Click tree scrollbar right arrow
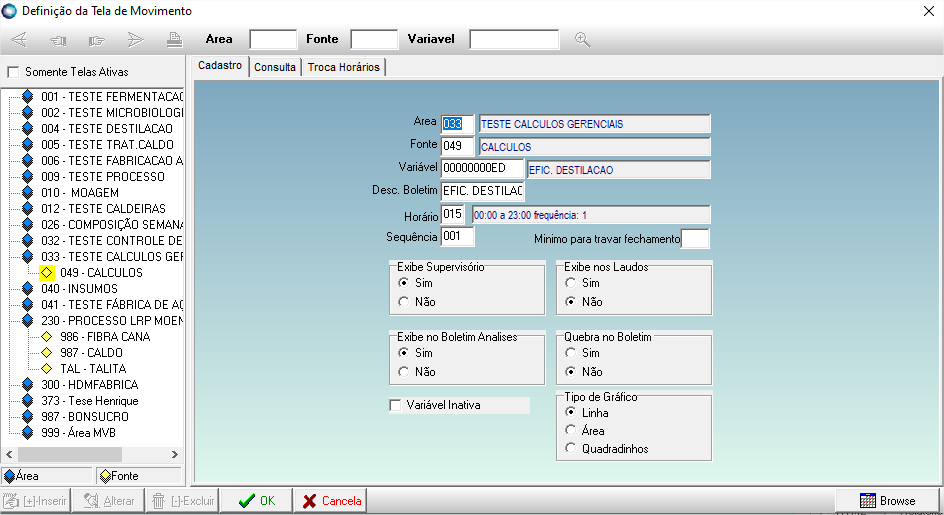The height and width of the screenshot is (515, 944). pyautogui.click(x=175, y=454)
